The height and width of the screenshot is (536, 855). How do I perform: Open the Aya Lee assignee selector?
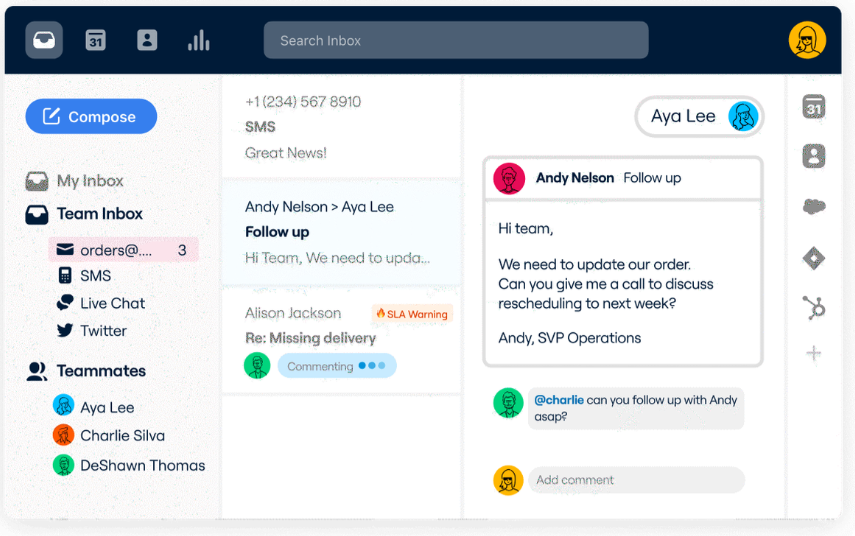699,117
